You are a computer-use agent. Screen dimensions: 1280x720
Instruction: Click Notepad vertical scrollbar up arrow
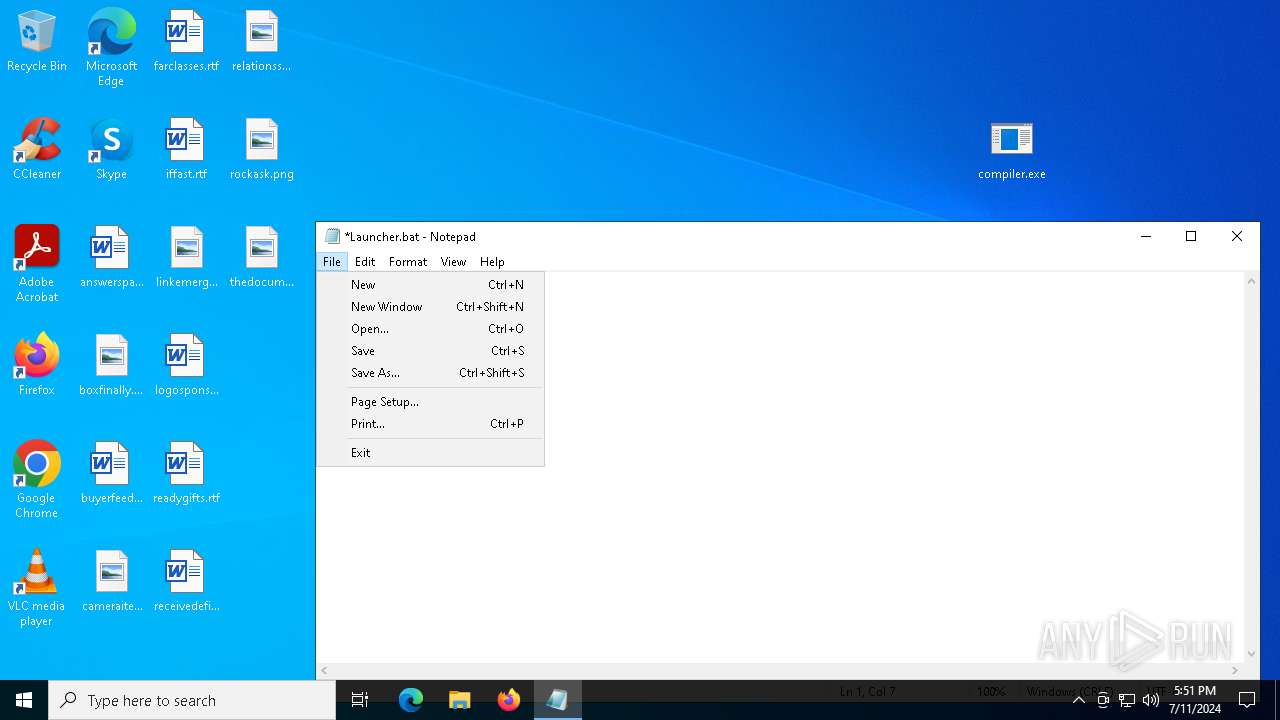(1251, 281)
